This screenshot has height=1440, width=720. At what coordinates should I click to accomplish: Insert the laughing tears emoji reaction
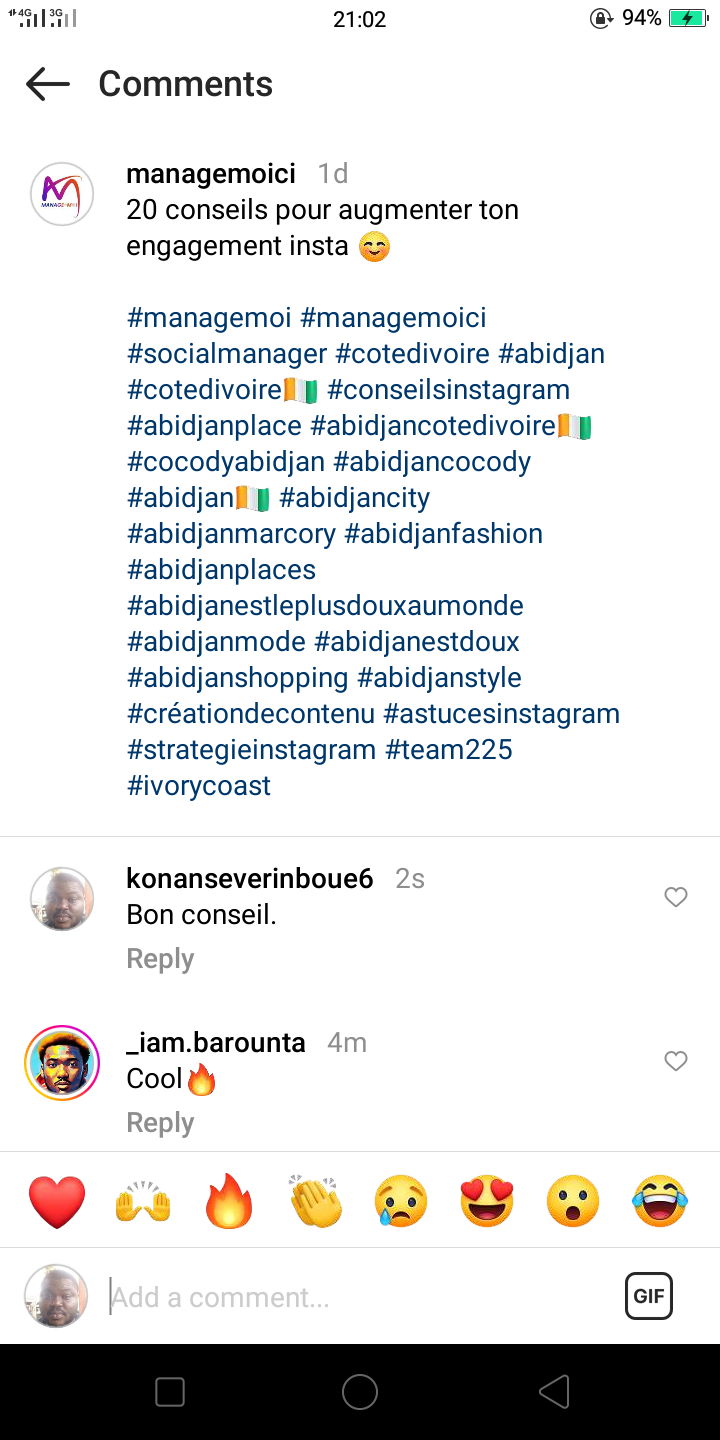click(660, 1201)
